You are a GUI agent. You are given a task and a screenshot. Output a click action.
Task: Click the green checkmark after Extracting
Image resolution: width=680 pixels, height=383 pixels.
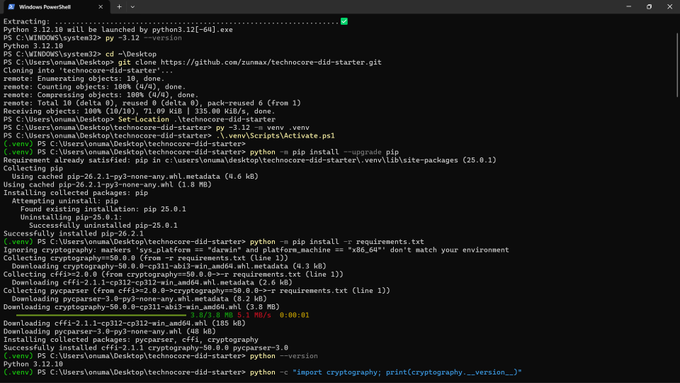pyautogui.click(x=344, y=21)
